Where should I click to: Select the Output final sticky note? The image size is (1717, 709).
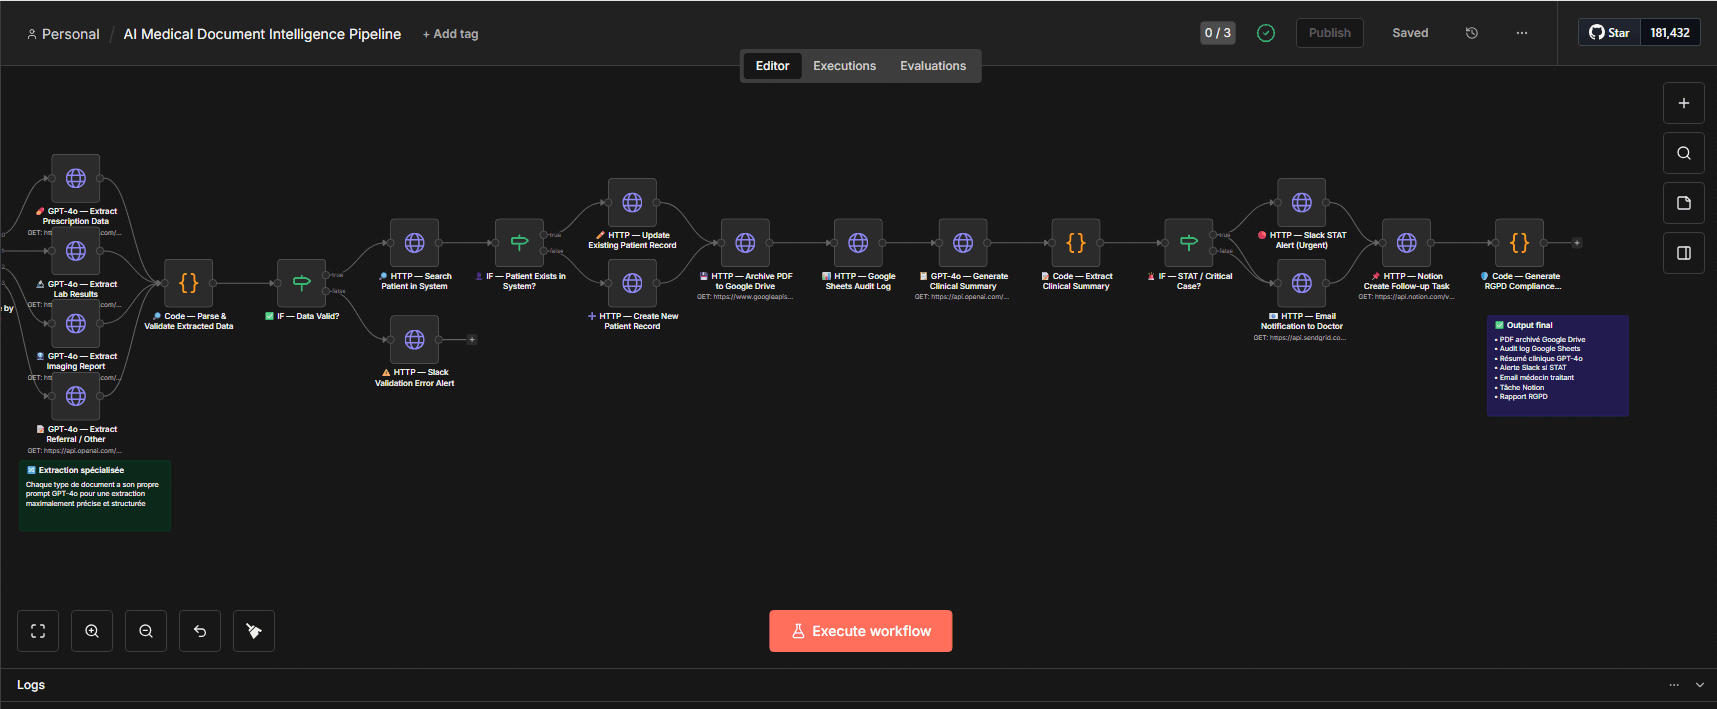click(1558, 366)
